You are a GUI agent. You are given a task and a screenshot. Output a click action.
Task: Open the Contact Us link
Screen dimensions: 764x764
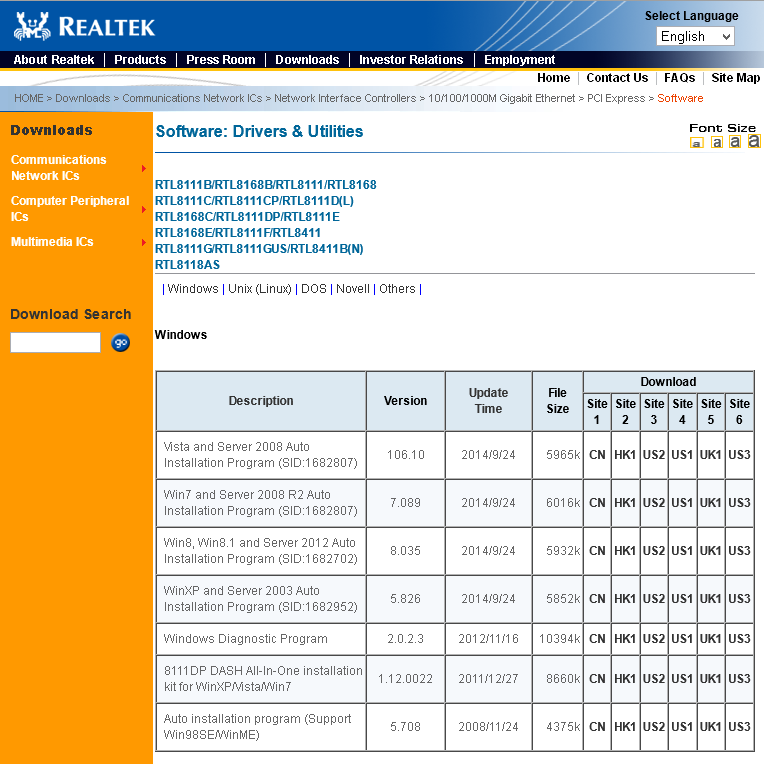tap(617, 78)
